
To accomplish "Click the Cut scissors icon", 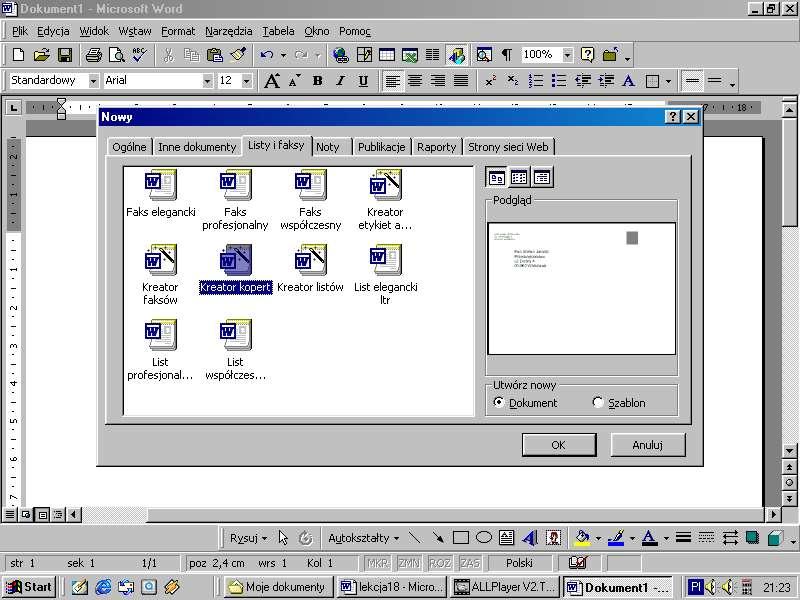I will coord(168,55).
